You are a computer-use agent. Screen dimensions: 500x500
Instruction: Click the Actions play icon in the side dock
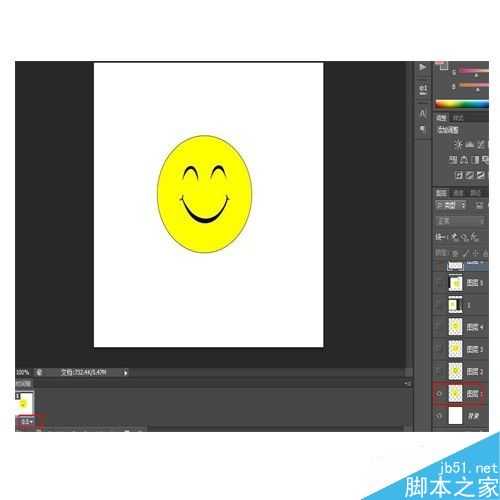[423, 67]
